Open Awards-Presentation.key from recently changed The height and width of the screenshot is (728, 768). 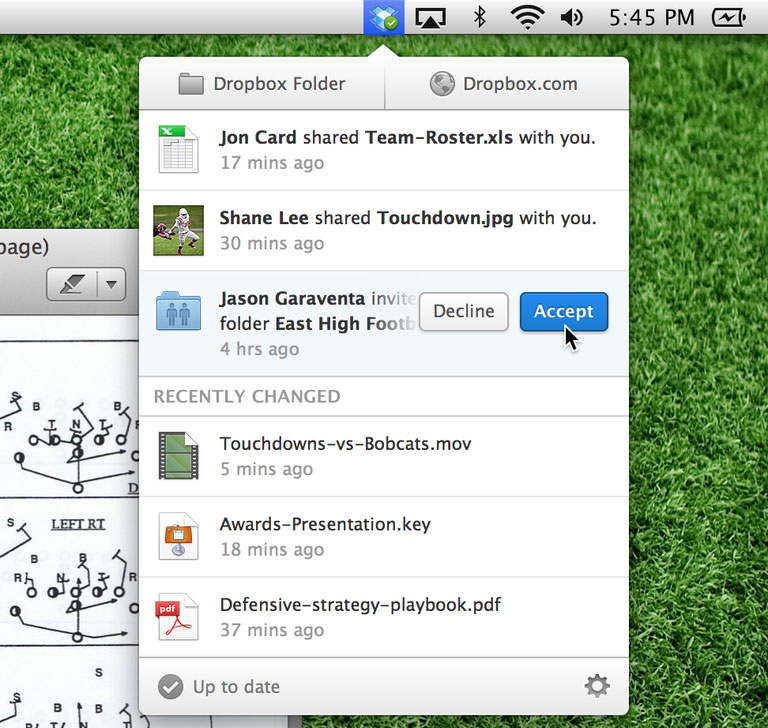pos(384,537)
